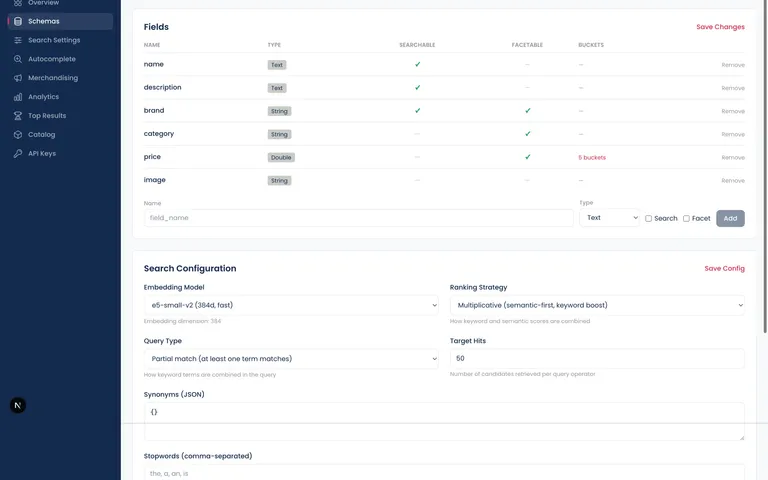The height and width of the screenshot is (480, 768).
Task: Open the new field Type dropdown
Action: tap(608, 218)
